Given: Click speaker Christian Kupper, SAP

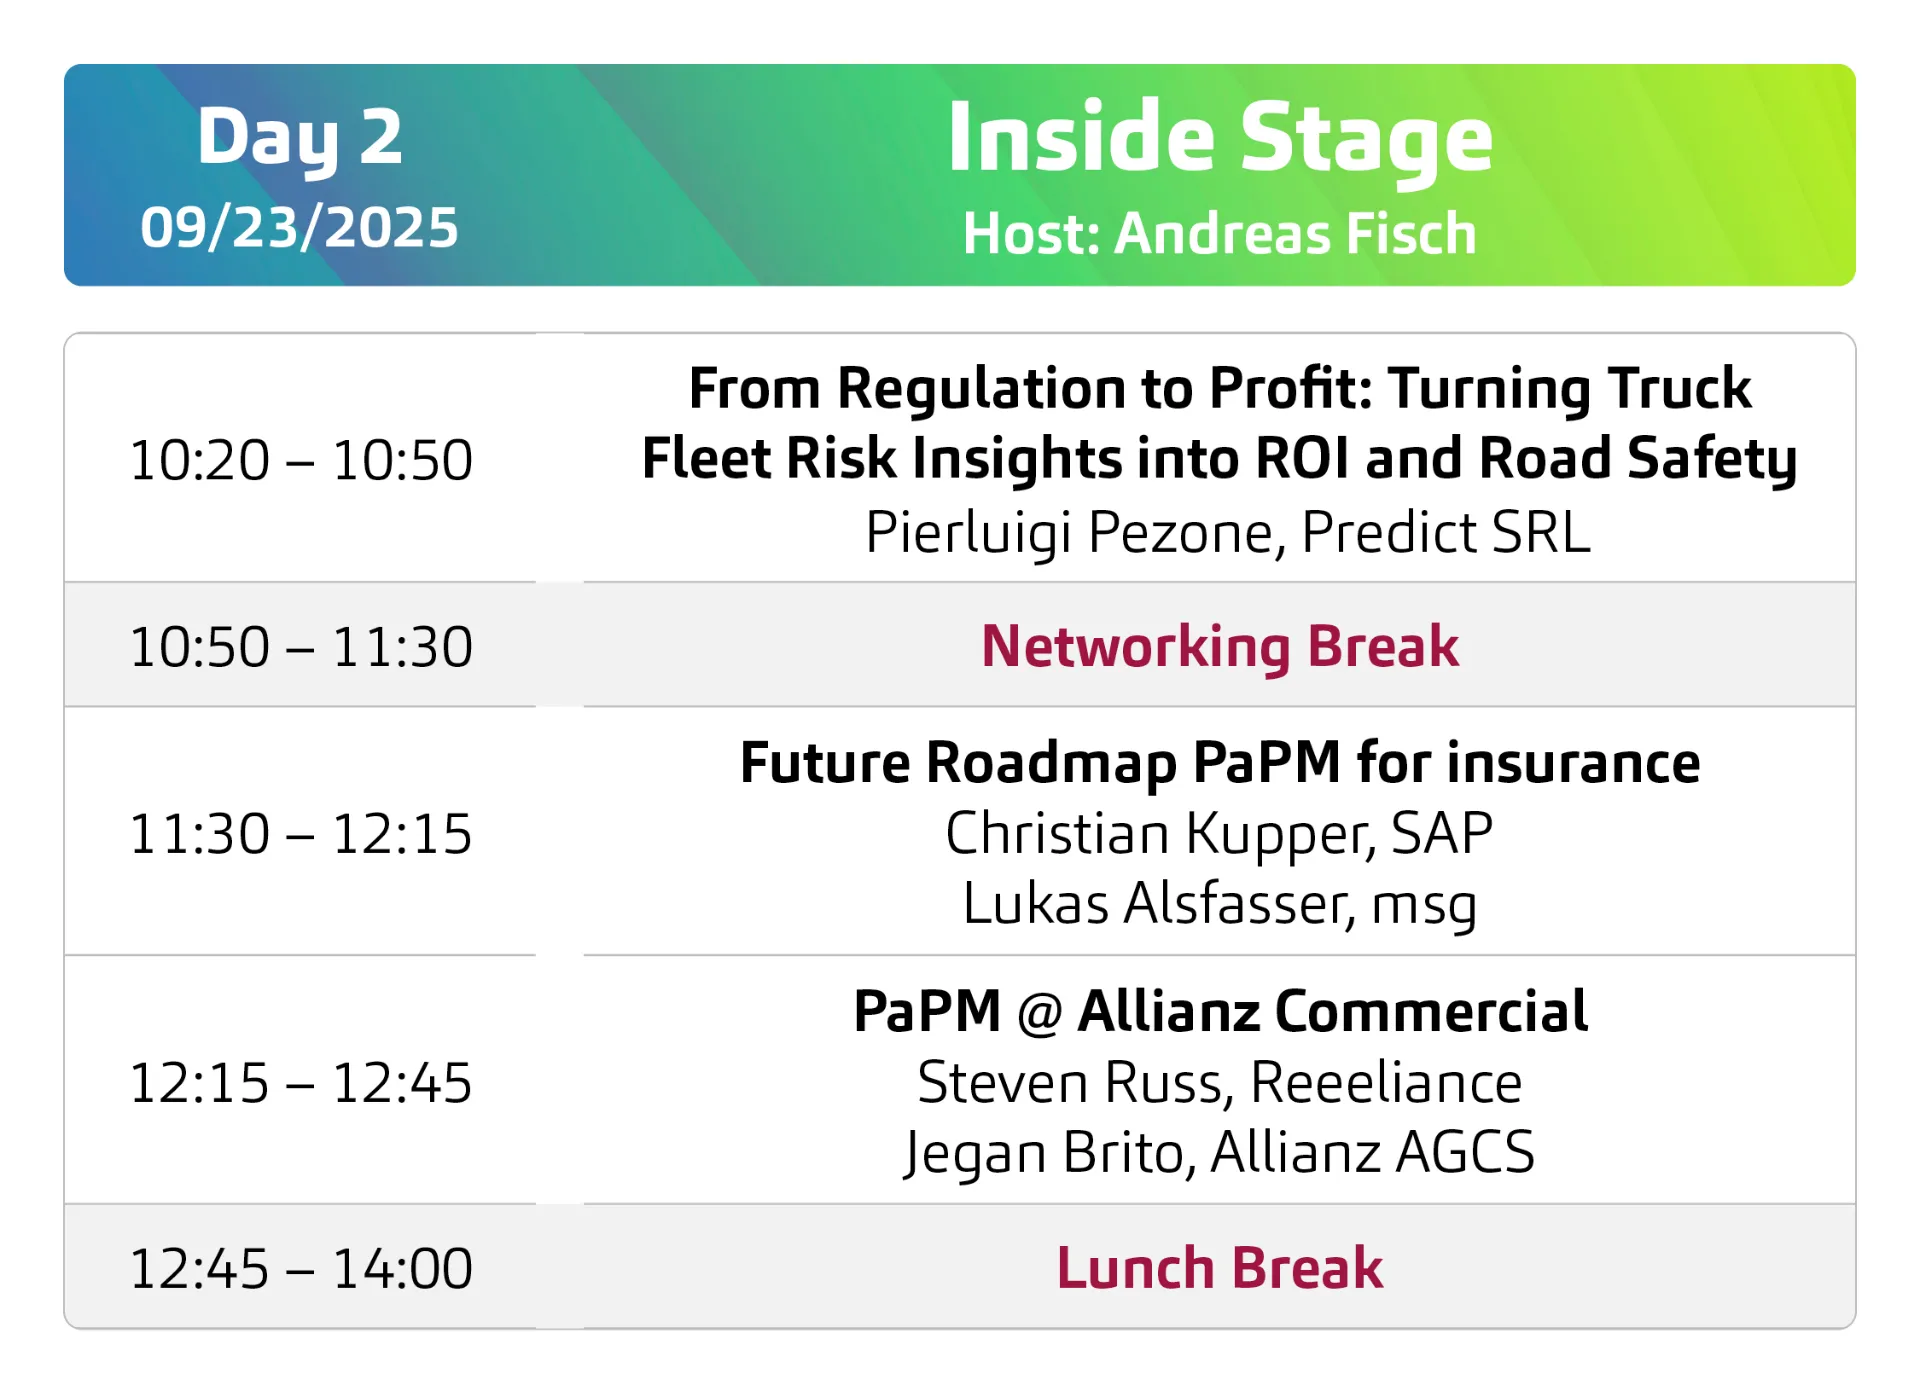Looking at the screenshot, I should tap(1219, 833).
